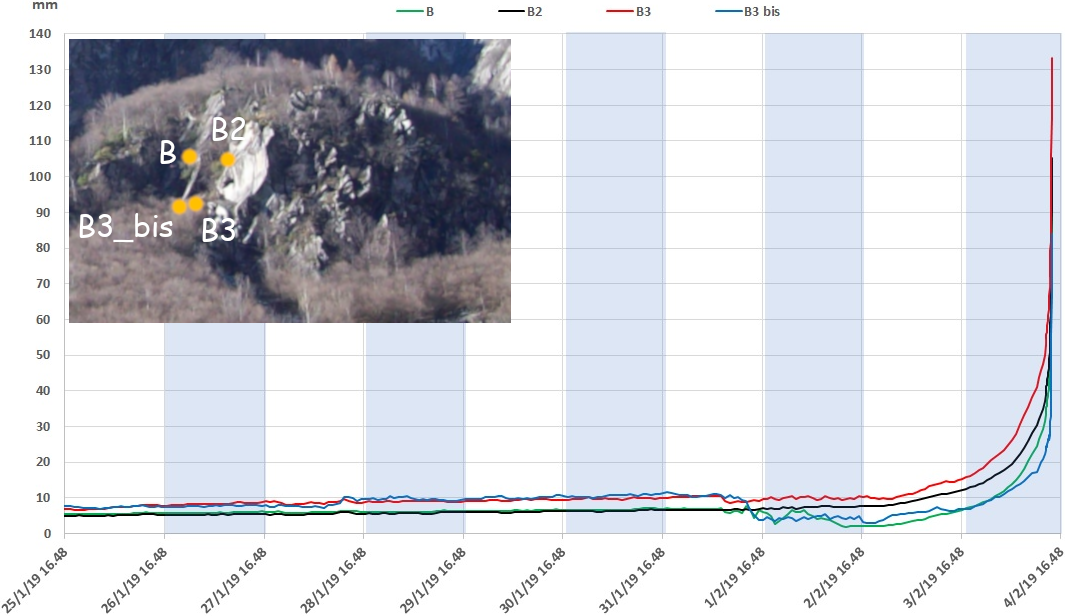
Task: Click the orange dot next to B label
Action: (x=189, y=157)
